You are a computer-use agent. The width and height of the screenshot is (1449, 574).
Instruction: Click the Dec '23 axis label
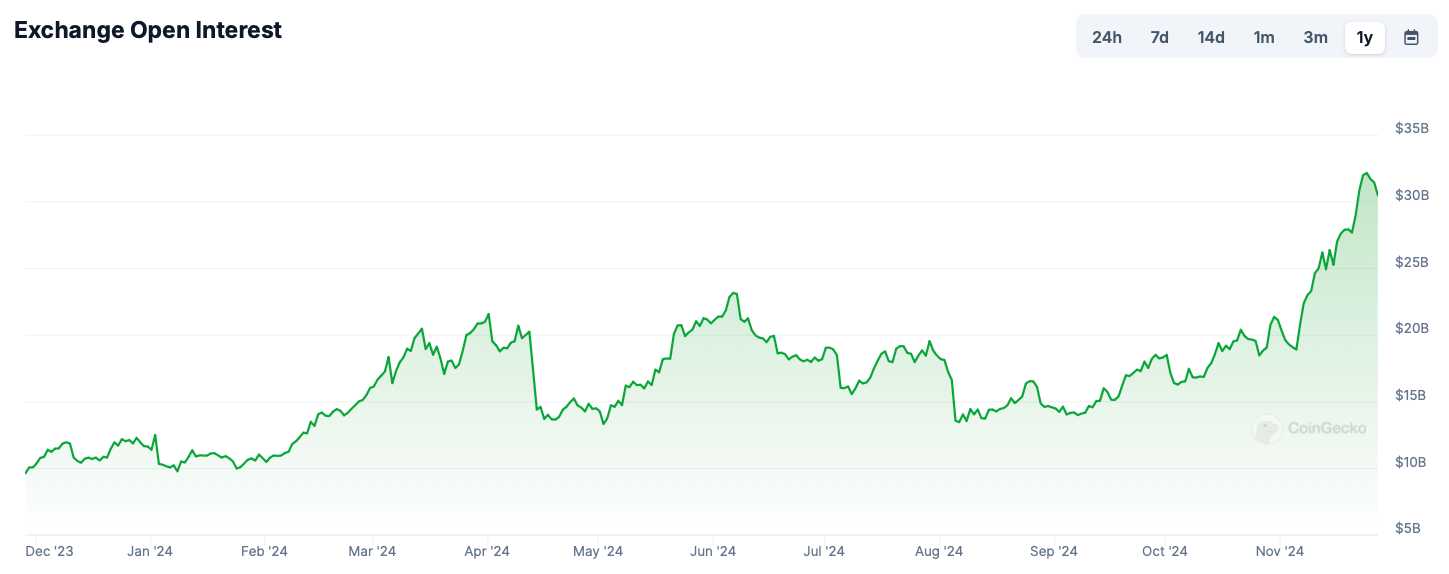[50, 551]
